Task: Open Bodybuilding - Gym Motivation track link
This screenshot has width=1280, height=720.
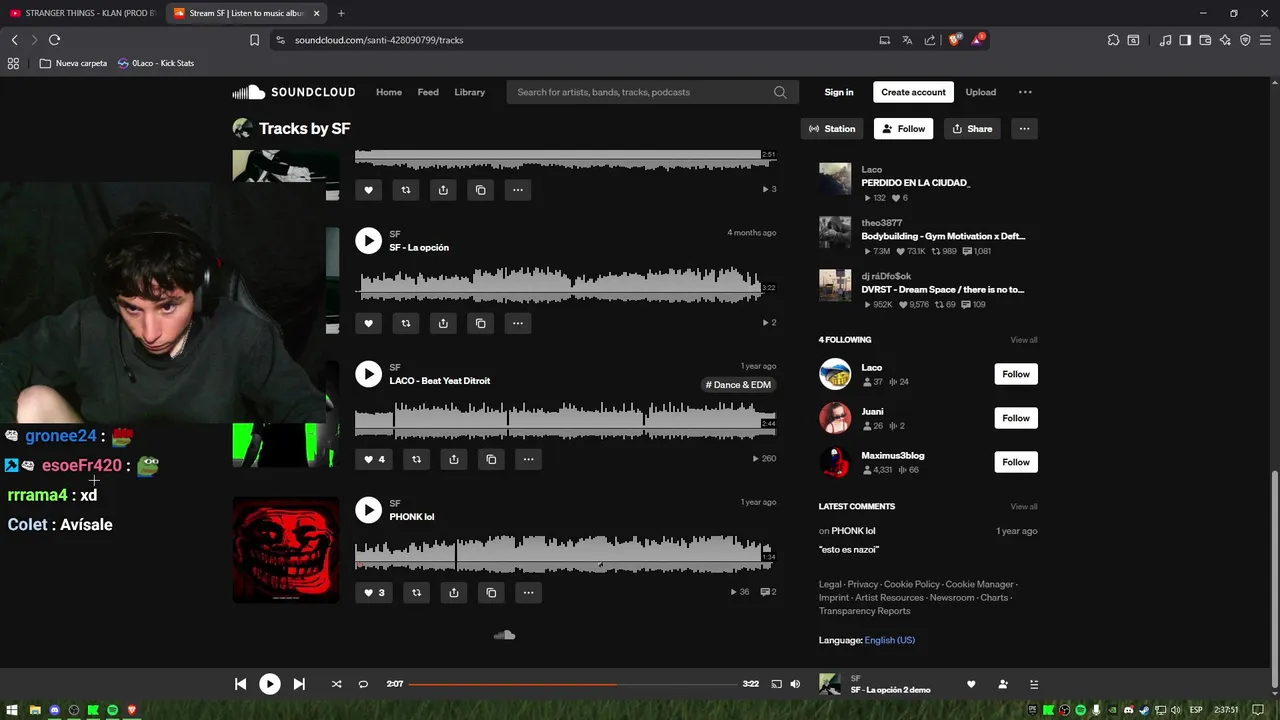Action: [943, 236]
